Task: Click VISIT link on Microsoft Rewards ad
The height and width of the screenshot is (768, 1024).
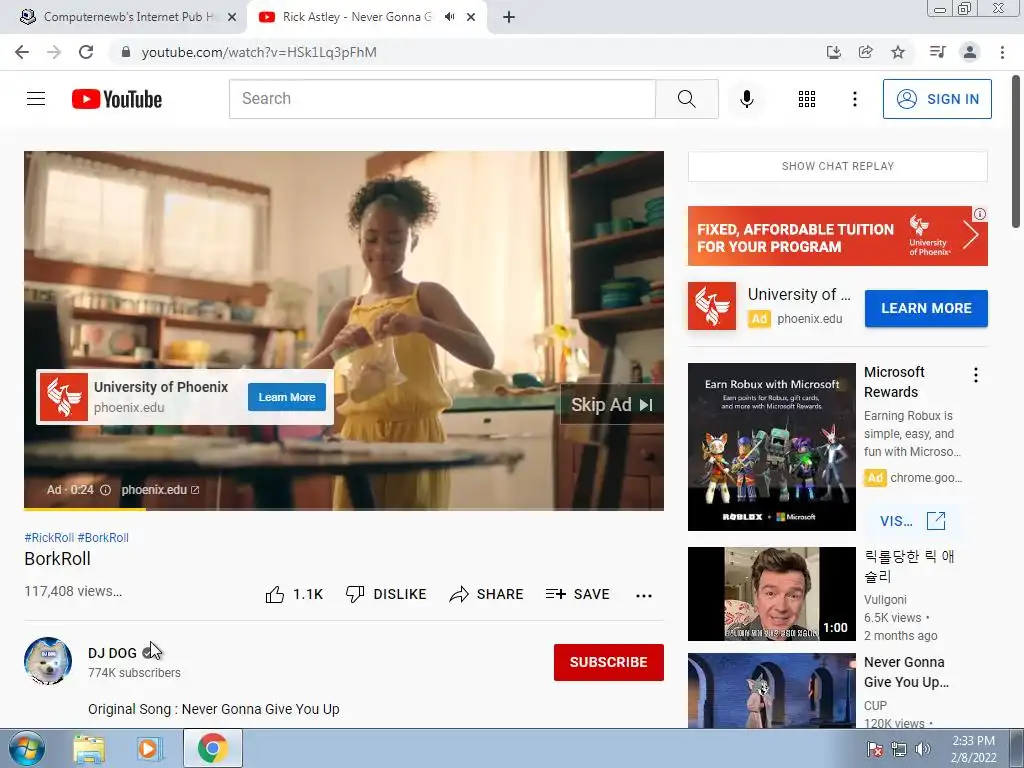Action: (912, 521)
